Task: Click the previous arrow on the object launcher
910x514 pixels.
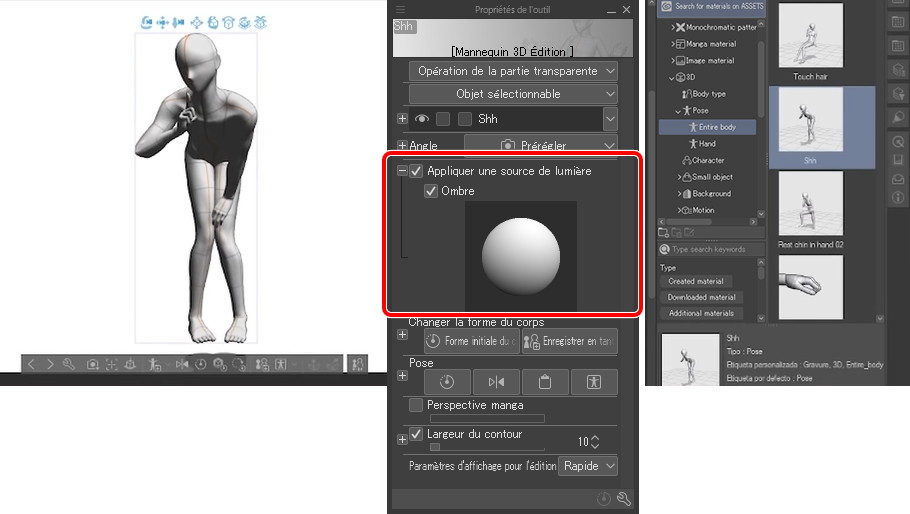Action: 30,364
